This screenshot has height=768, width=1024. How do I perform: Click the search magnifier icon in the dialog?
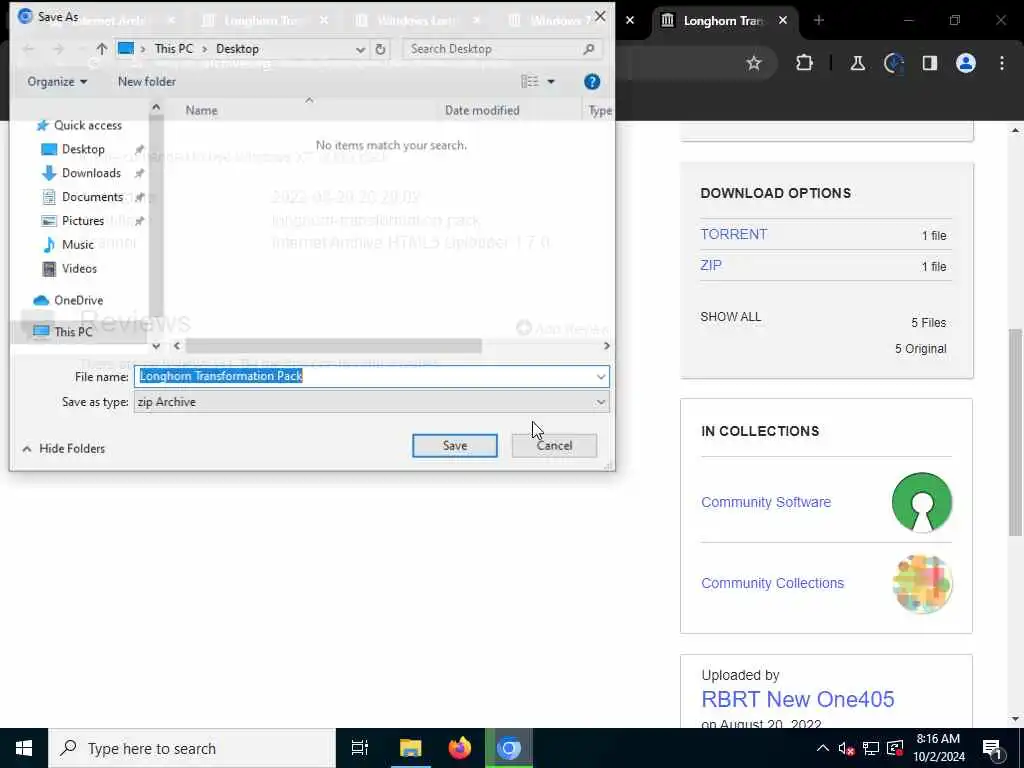tap(588, 49)
